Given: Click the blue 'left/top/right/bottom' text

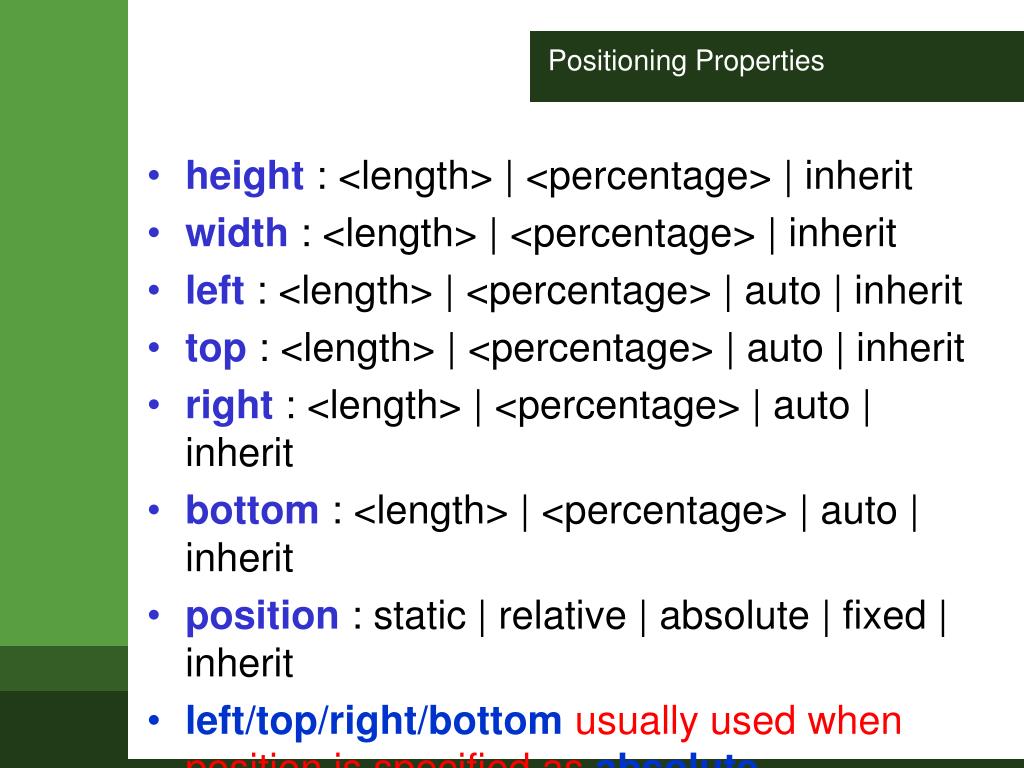Looking at the screenshot, I should tap(374, 722).
